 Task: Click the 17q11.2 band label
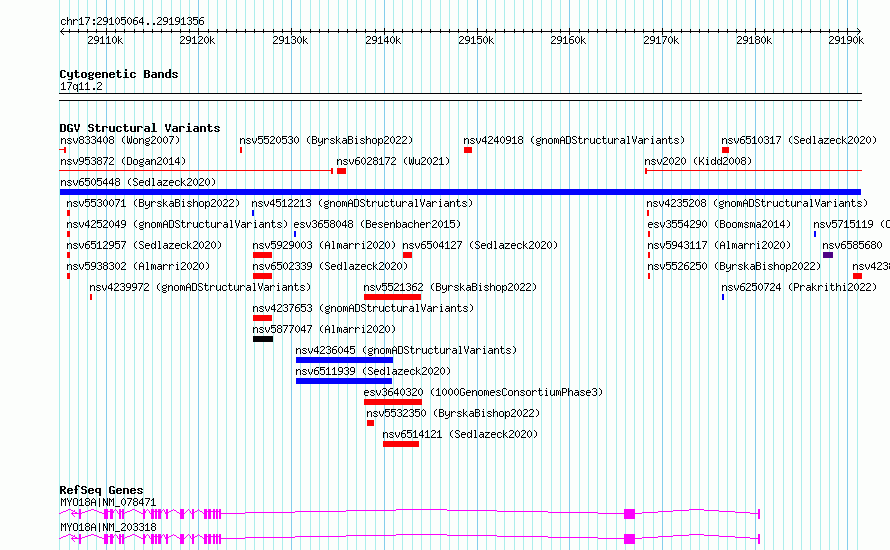pos(81,86)
